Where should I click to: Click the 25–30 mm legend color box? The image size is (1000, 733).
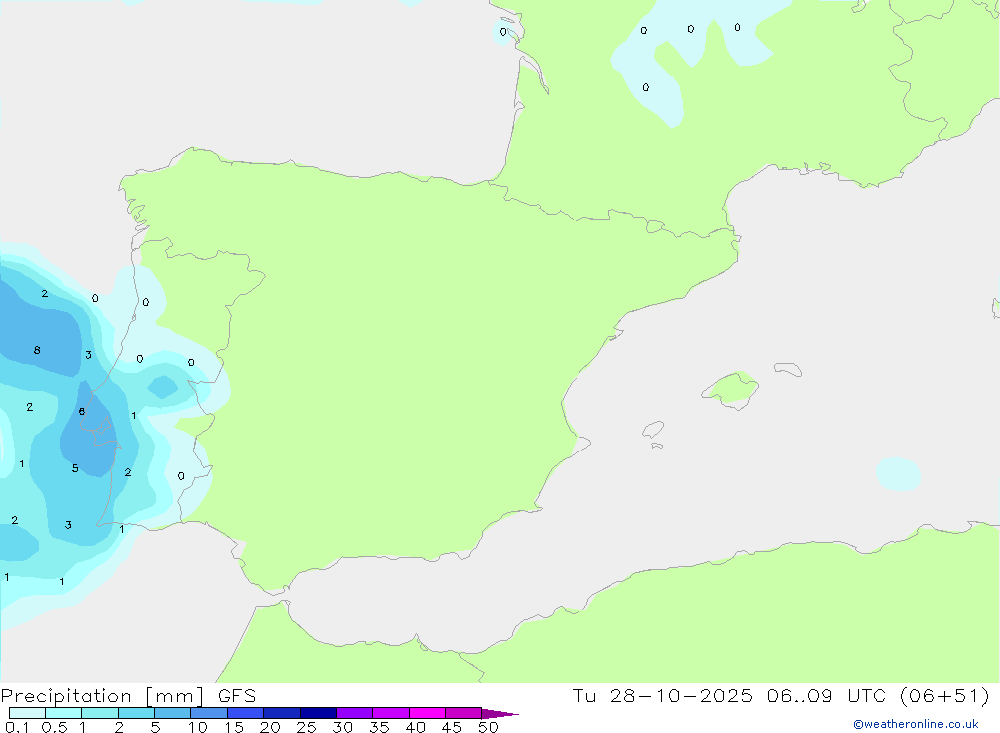coord(318,713)
